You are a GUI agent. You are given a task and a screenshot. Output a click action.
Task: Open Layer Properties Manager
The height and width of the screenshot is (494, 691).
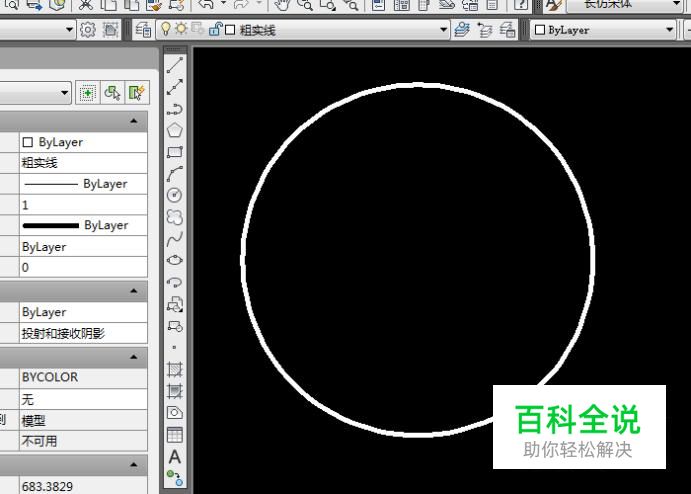click(x=143, y=30)
